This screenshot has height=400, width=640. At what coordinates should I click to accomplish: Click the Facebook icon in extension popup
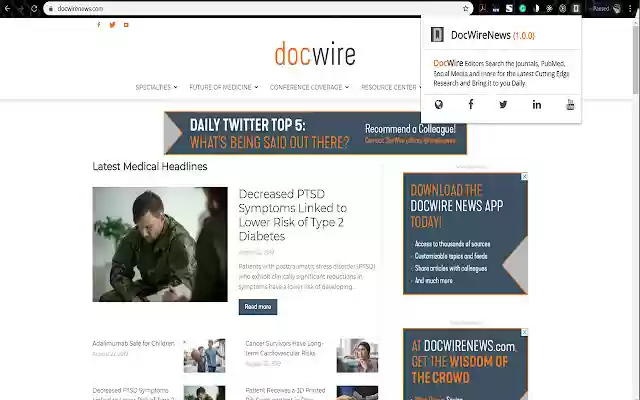pos(471,104)
